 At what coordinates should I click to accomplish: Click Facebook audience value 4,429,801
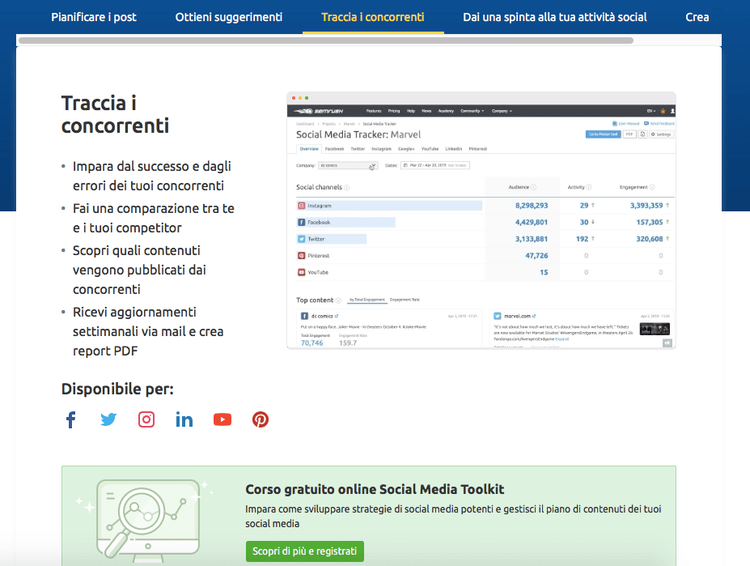click(x=531, y=222)
